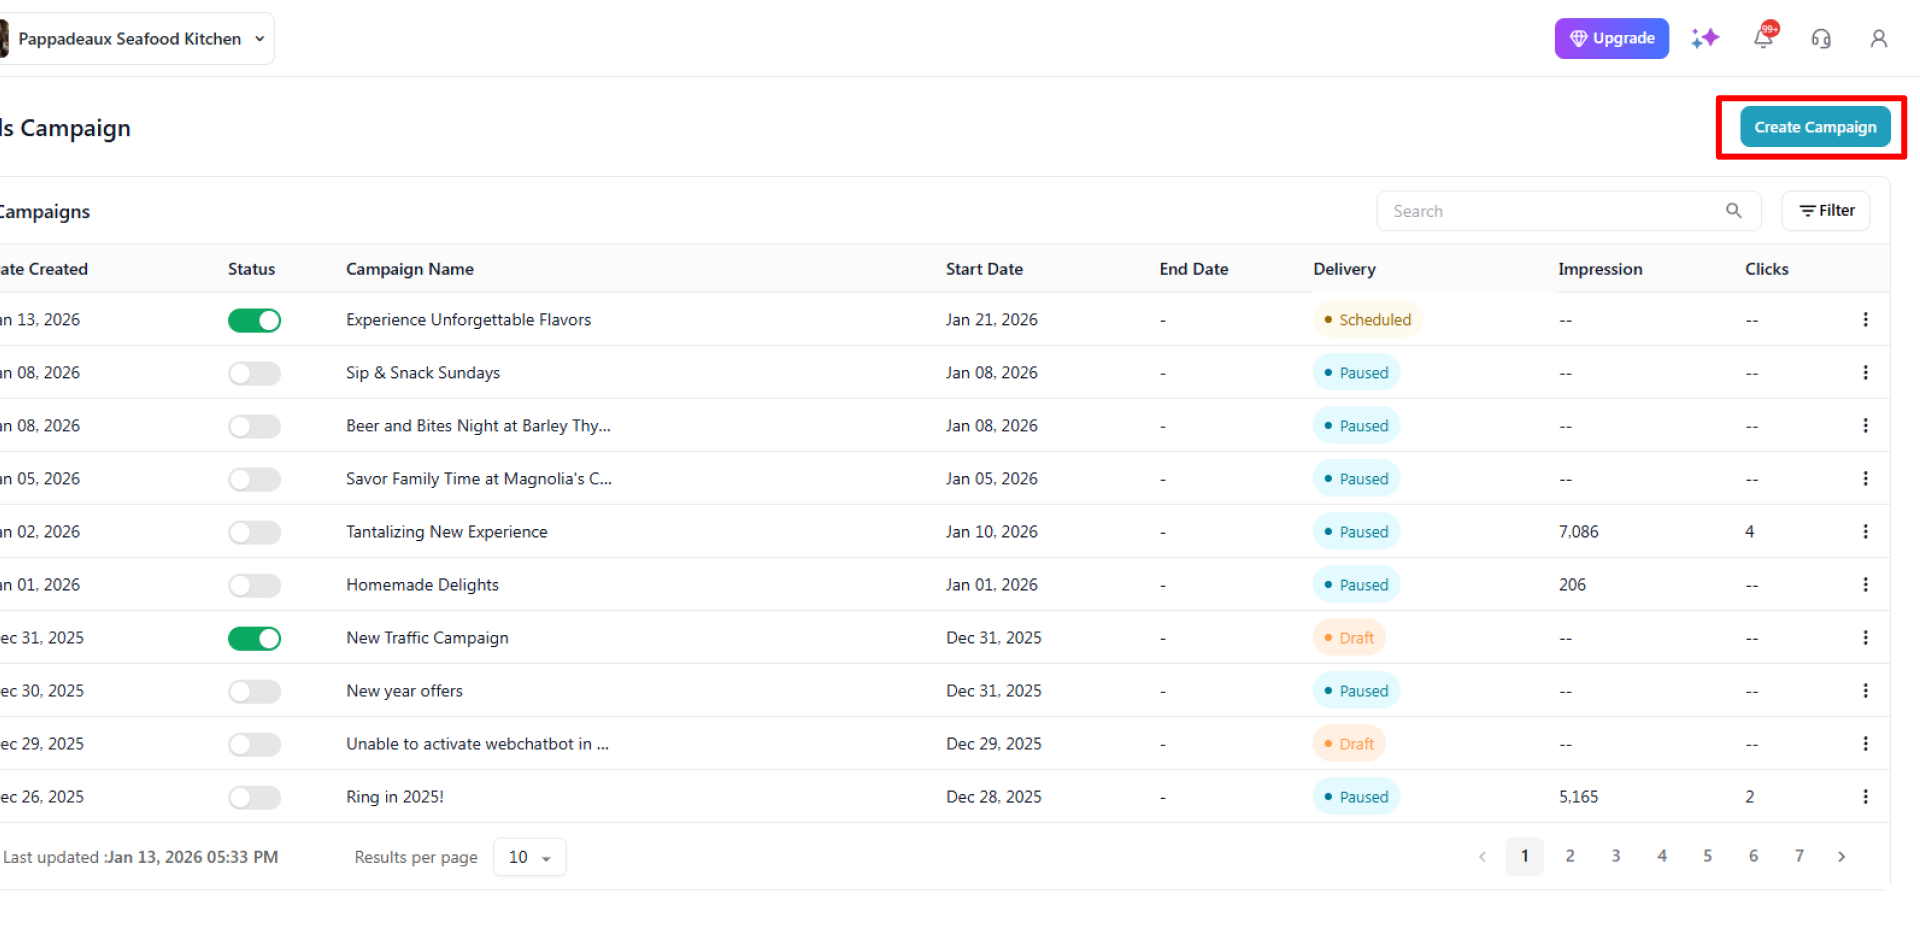Go to next page using arrow

[1841, 856]
